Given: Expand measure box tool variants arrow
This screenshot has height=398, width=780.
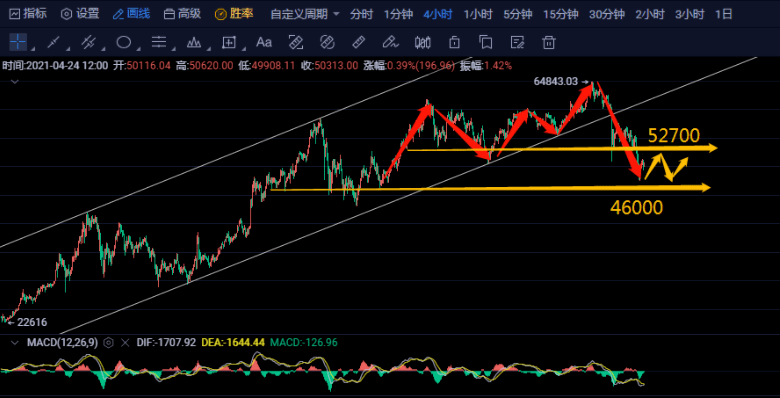Looking at the screenshot, I should [243, 49].
